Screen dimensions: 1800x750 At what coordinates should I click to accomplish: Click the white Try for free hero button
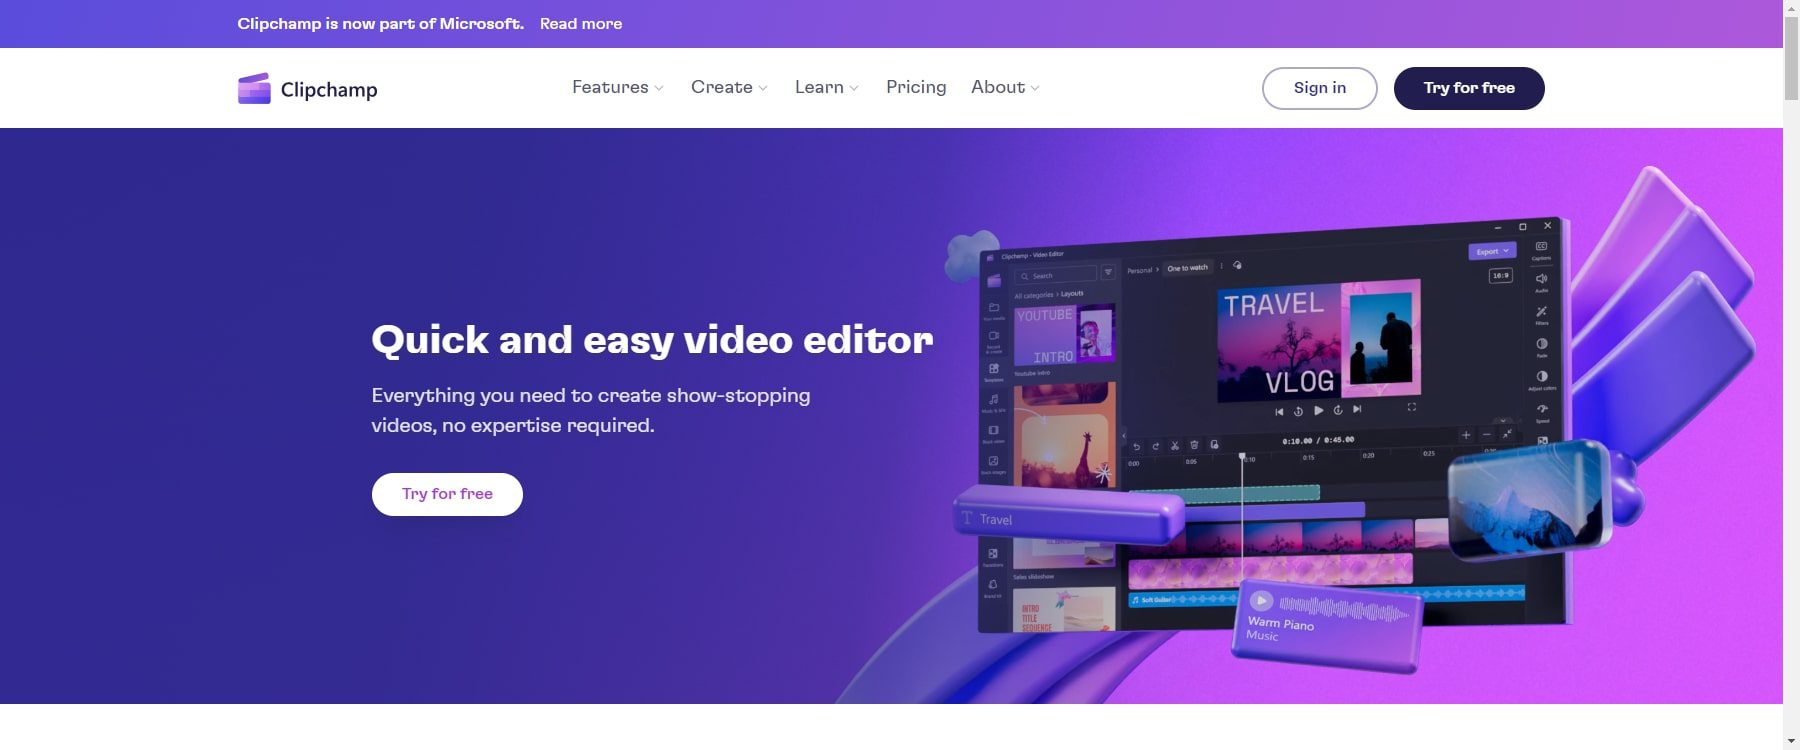pyautogui.click(x=447, y=494)
